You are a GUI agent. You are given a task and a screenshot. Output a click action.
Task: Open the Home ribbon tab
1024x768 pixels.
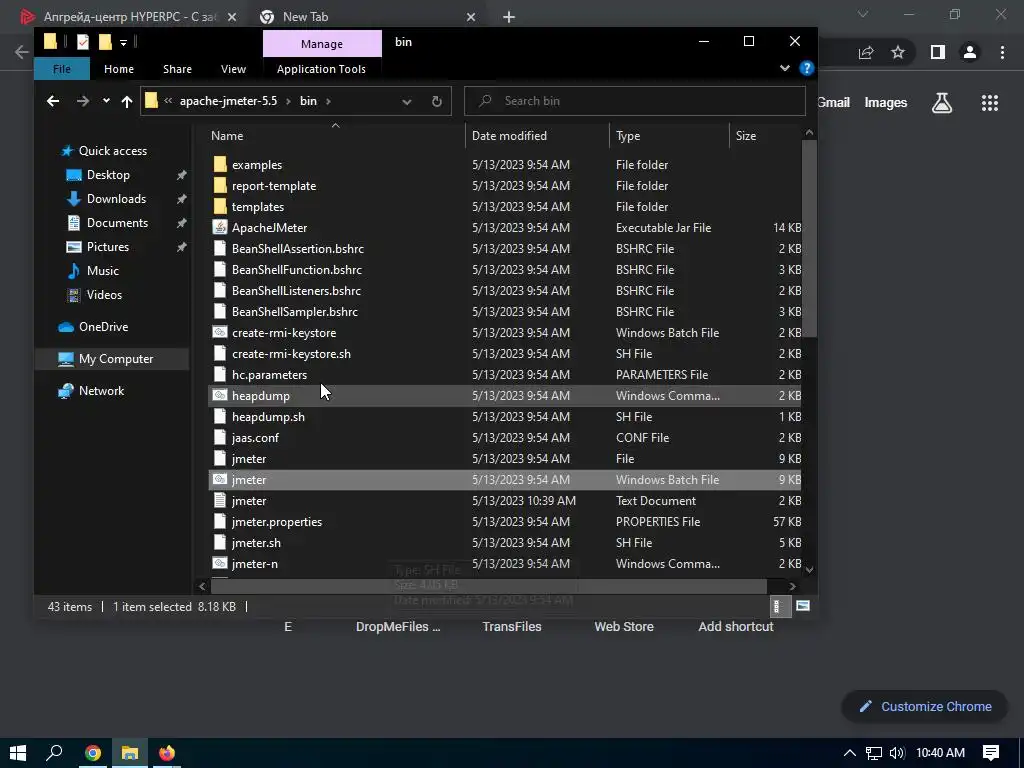[x=118, y=69]
